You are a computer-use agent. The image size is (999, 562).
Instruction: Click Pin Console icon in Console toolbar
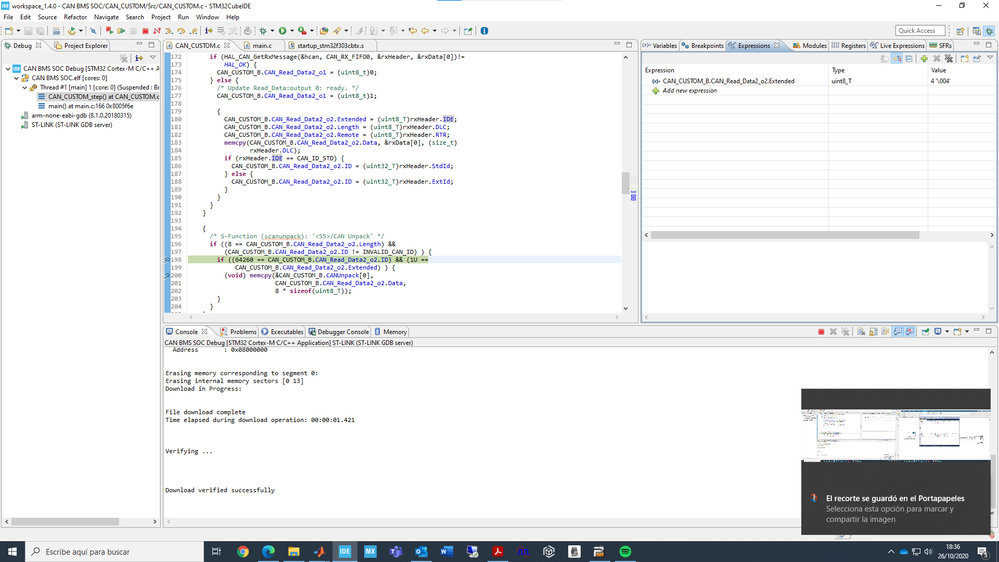pyautogui.click(x=925, y=331)
